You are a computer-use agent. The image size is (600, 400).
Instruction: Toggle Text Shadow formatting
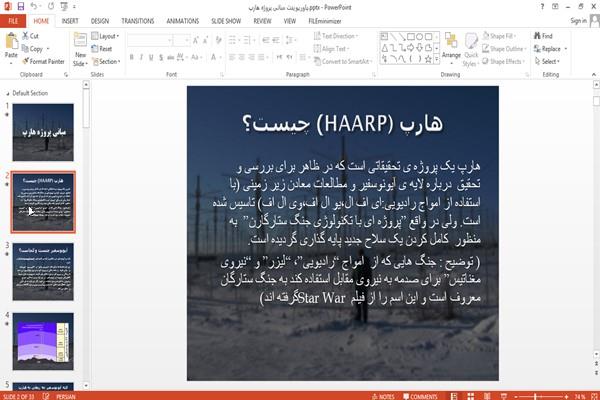click(x=161, y=57)
